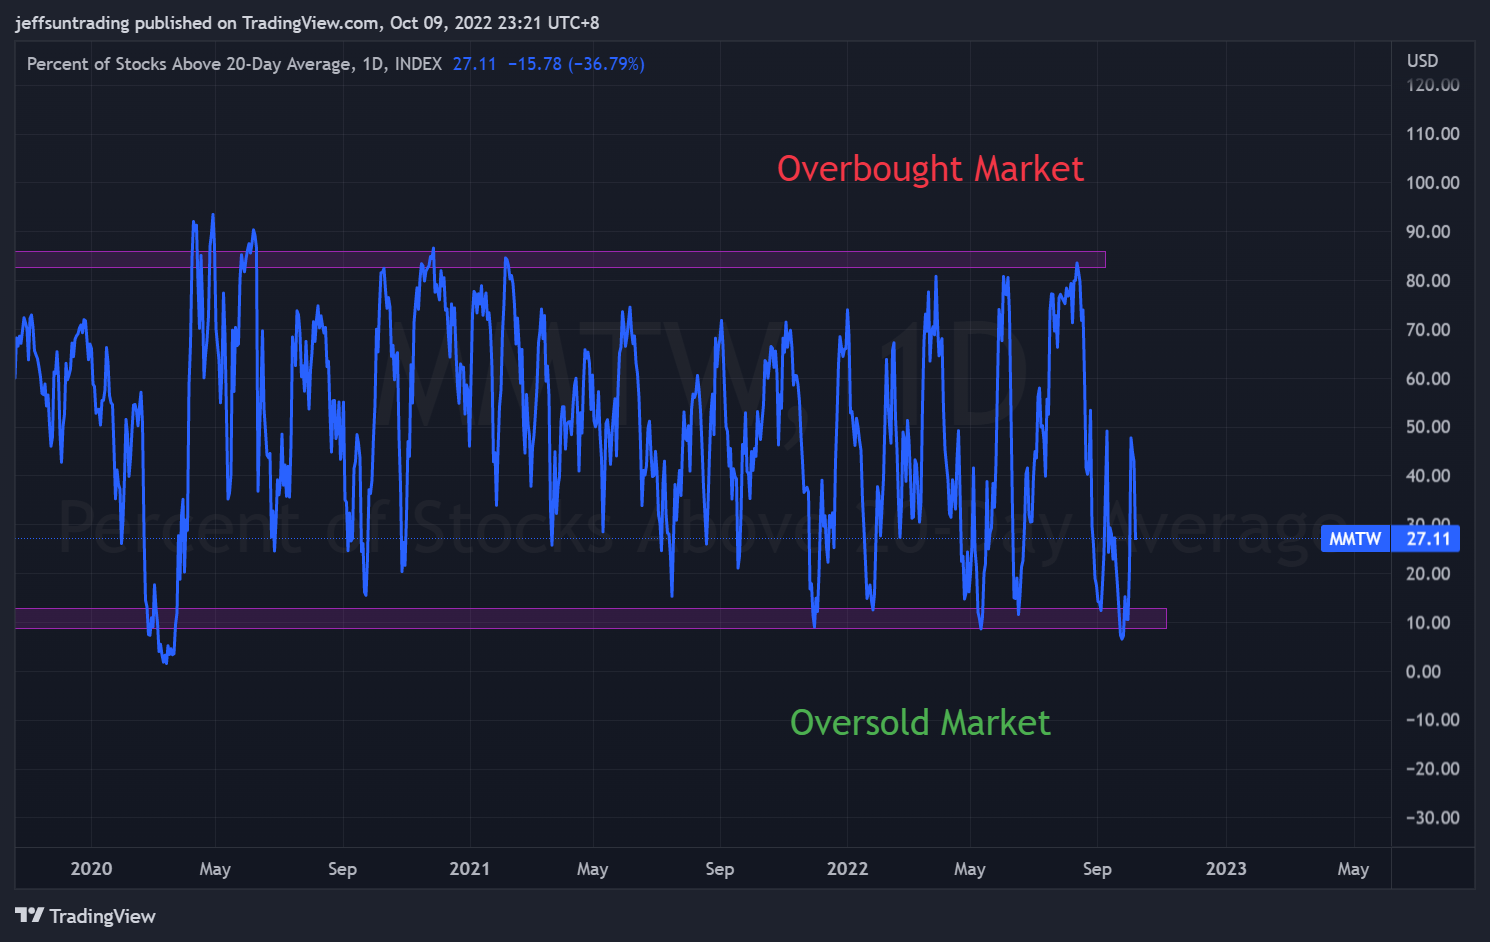Click the 2023 label on time axis
Image resolution: width=1490 pixels, height=942 pixels.
1226,869
